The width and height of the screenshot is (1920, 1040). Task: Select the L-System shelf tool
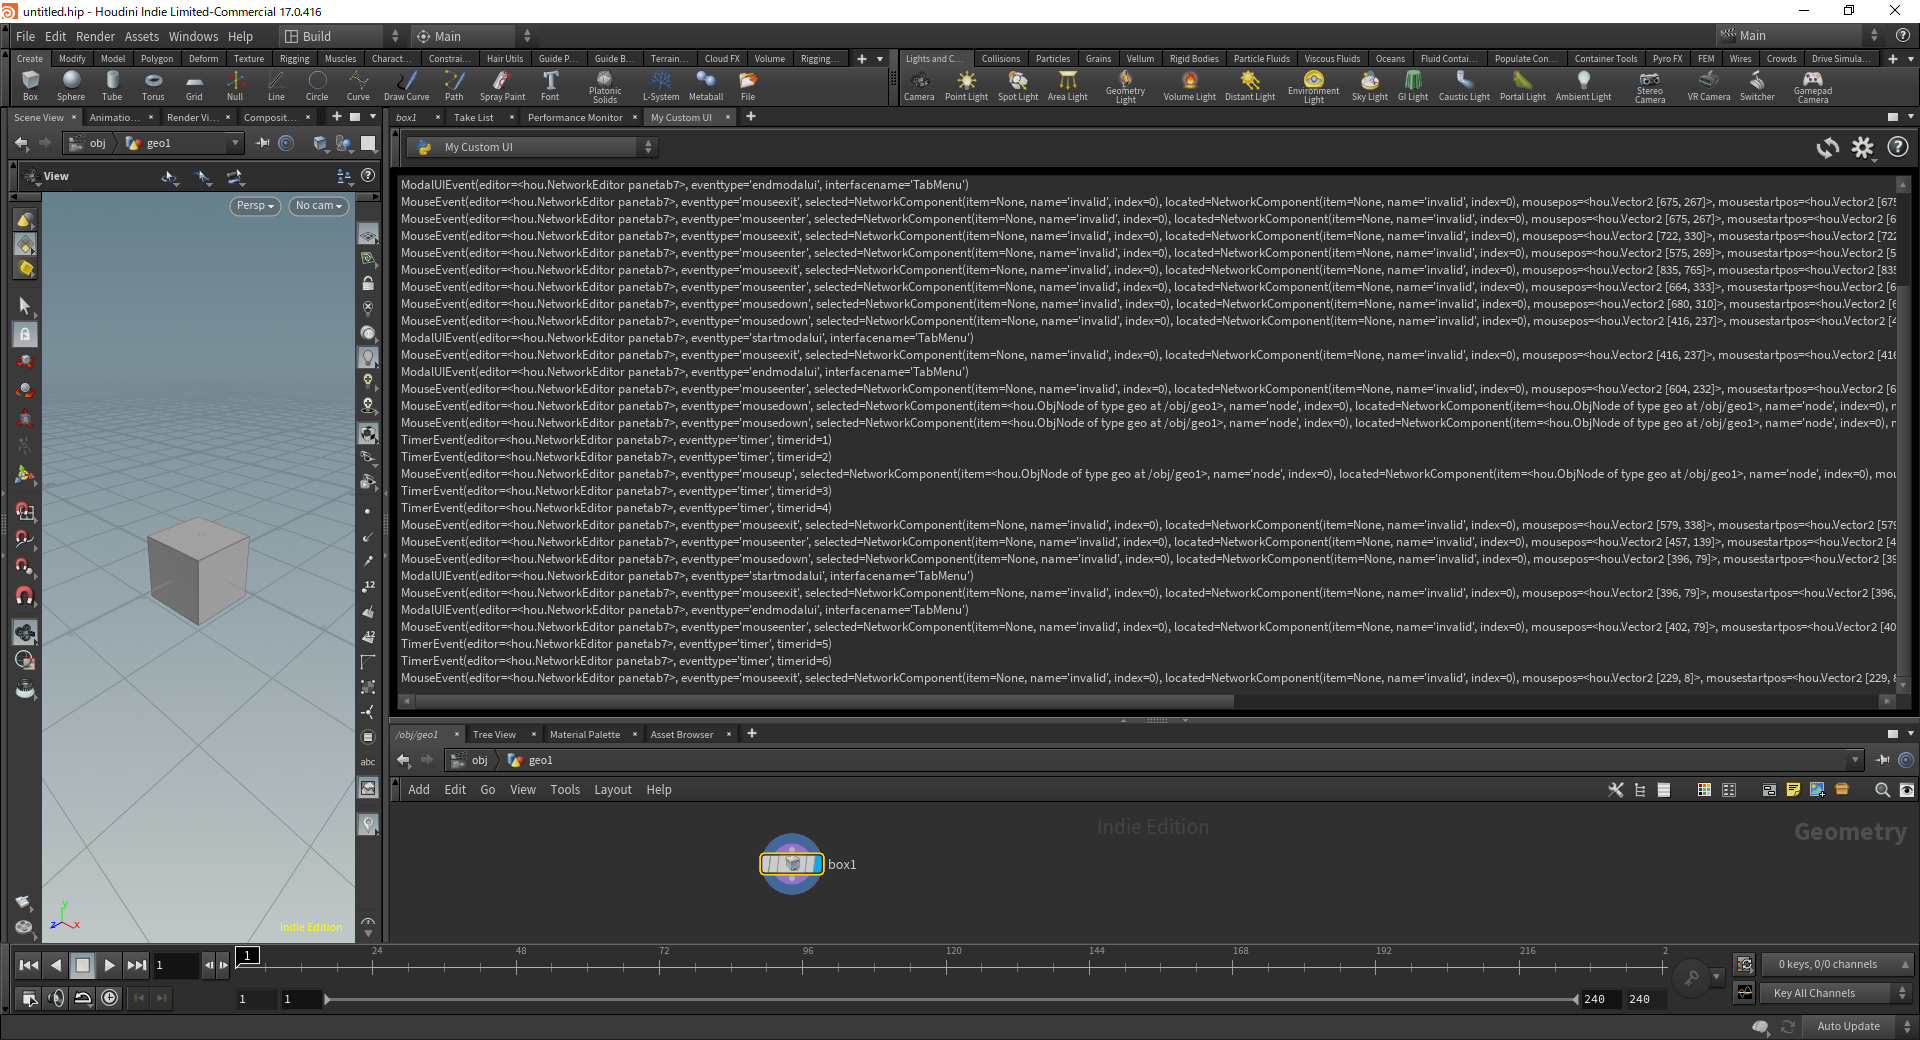point(660,85)
